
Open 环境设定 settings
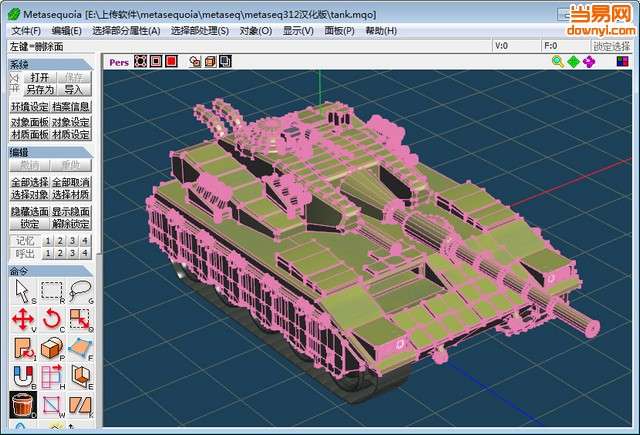tap(29, 107)
